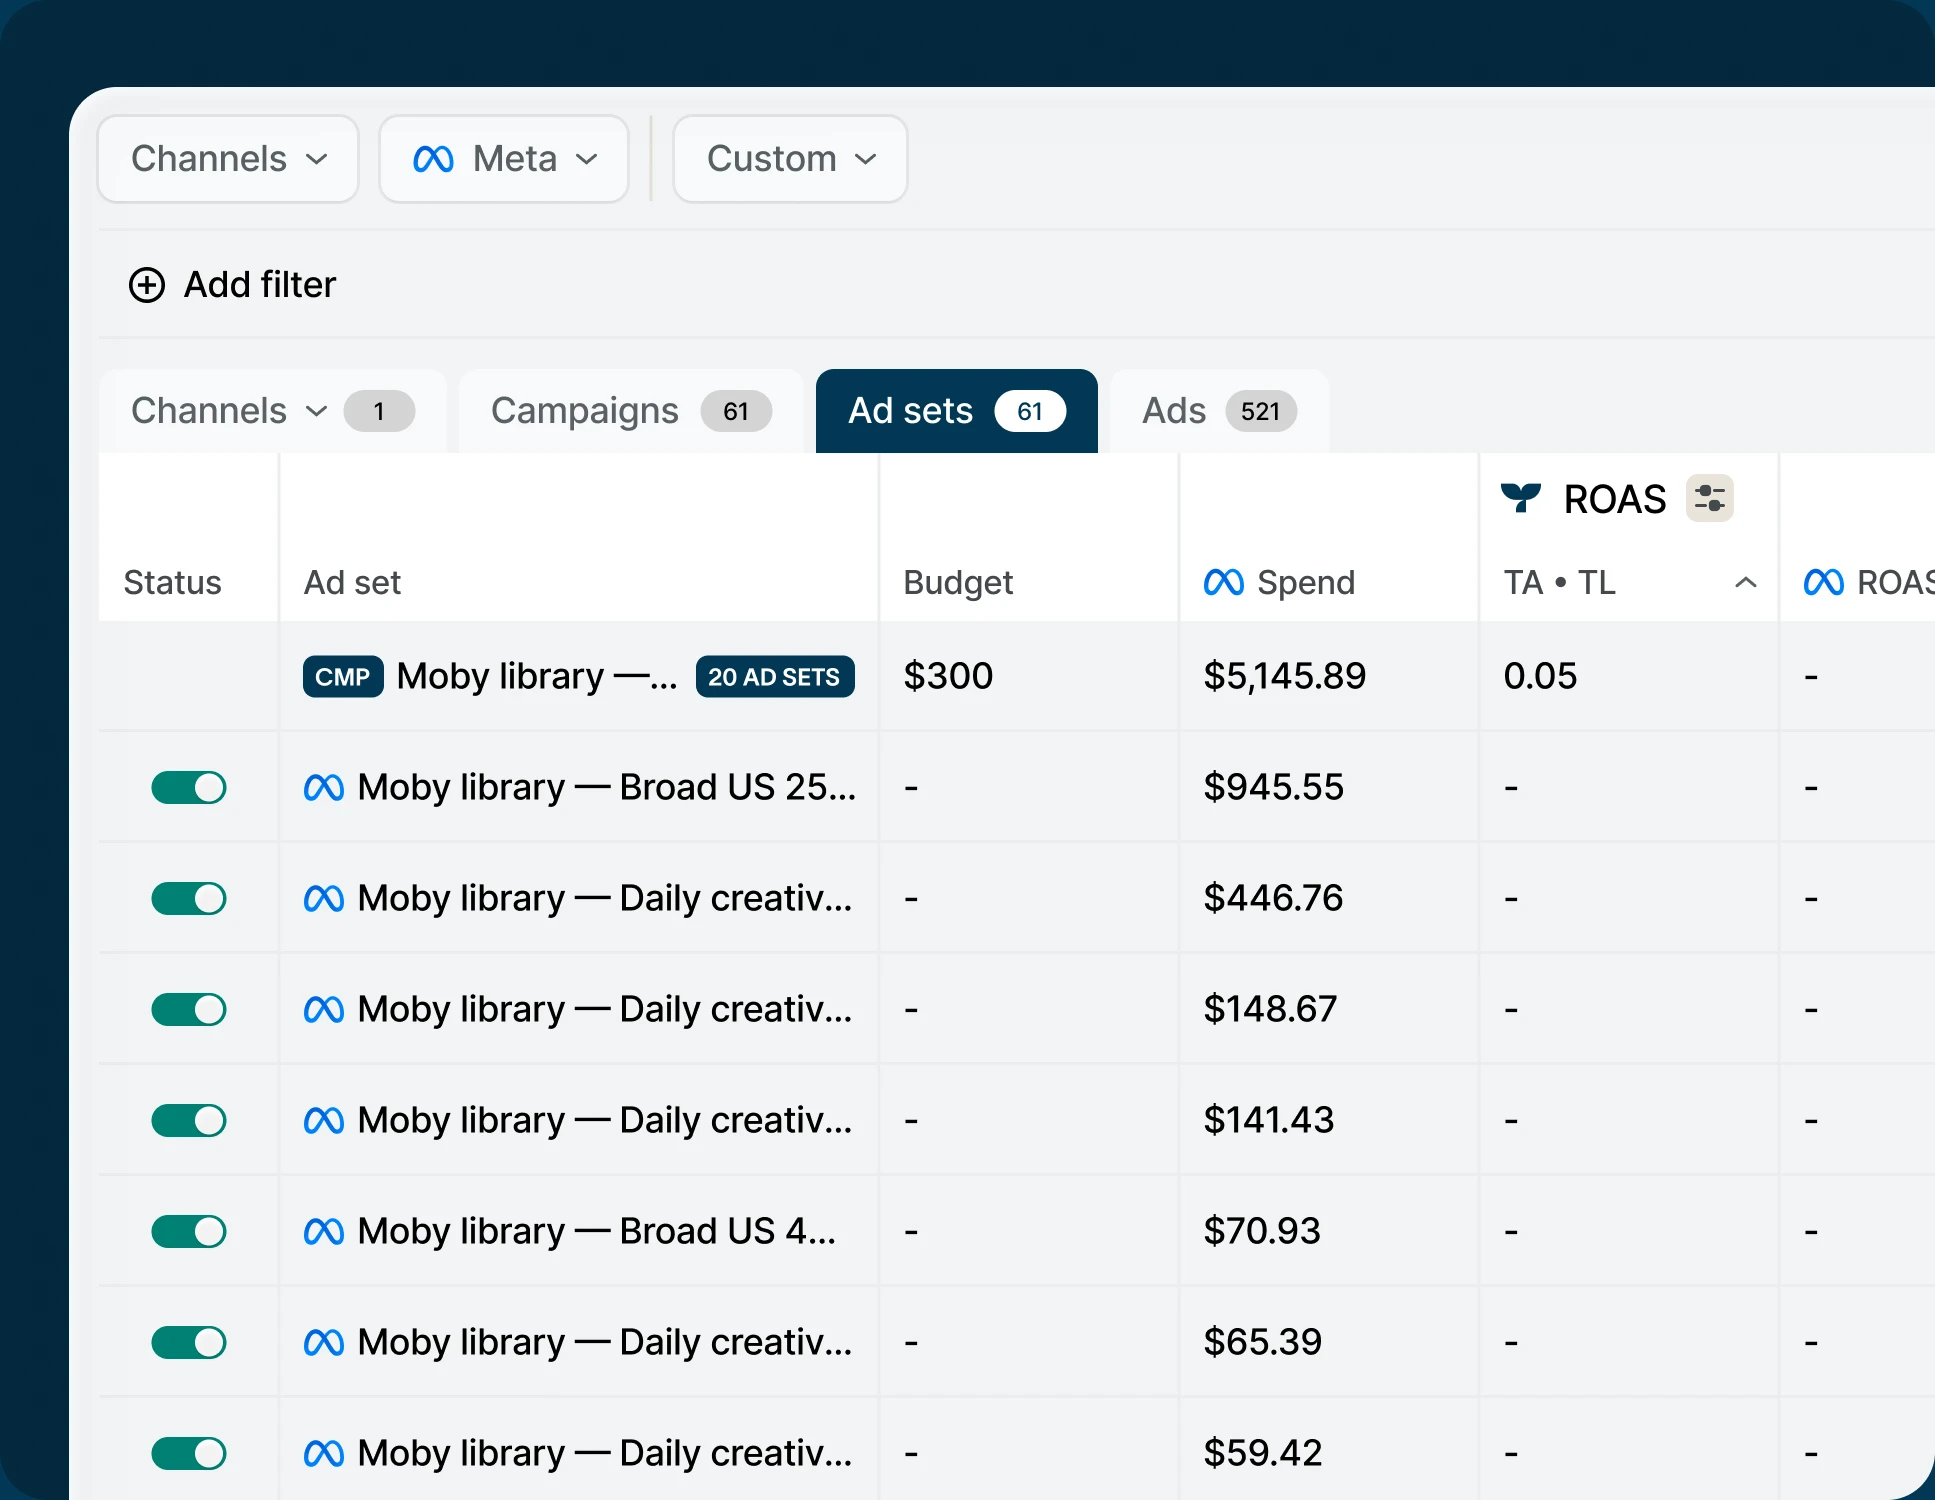
Task: Disable the ad set spending $148.67
Action: (189, 1010)
